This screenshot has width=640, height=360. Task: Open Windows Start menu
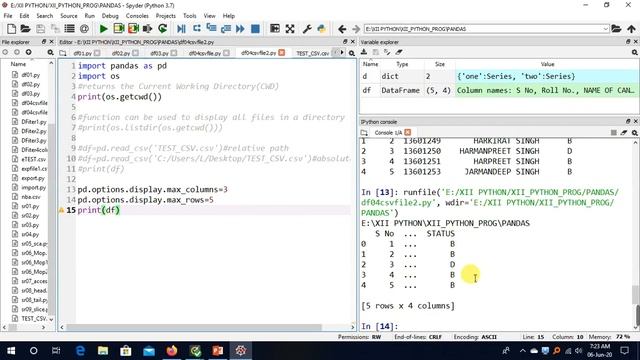[11, 351]
